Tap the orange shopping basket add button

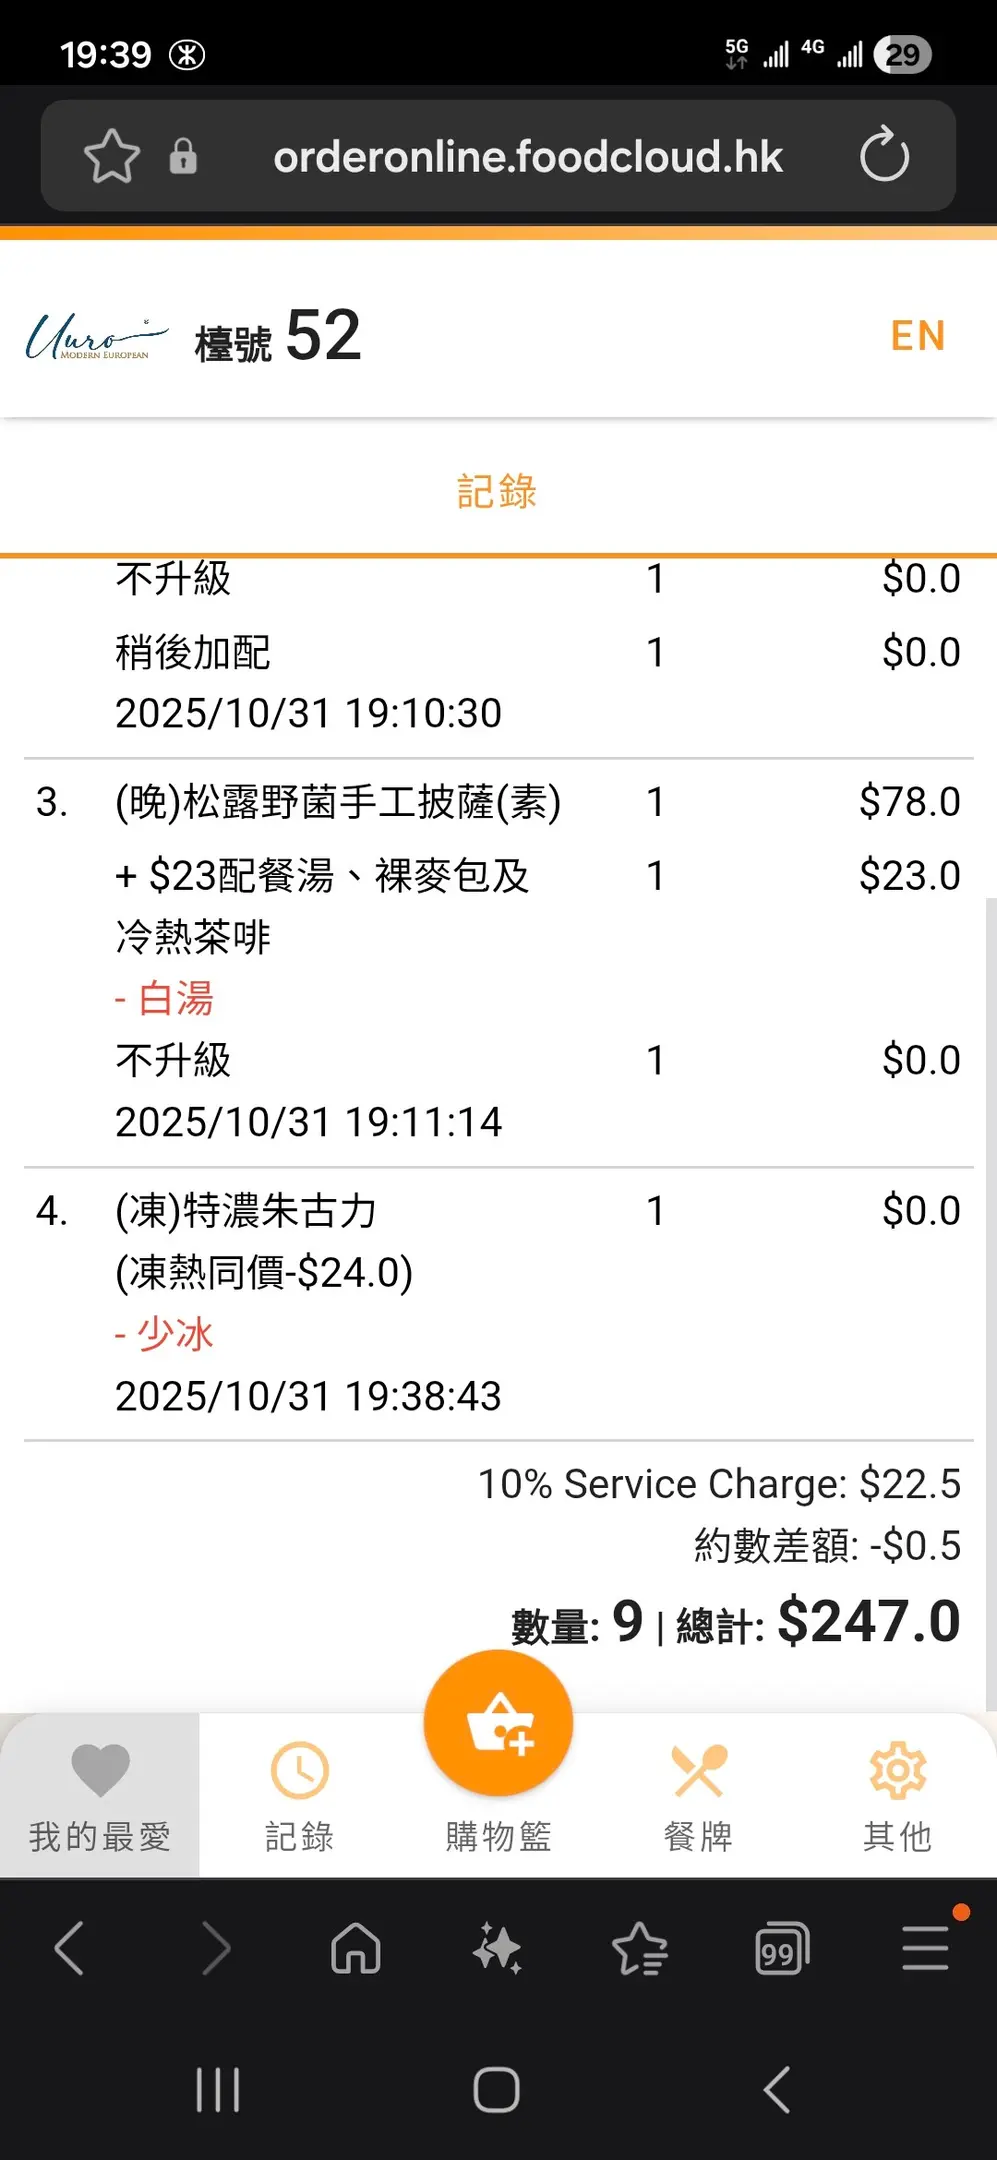click(x=498, y=1723)
